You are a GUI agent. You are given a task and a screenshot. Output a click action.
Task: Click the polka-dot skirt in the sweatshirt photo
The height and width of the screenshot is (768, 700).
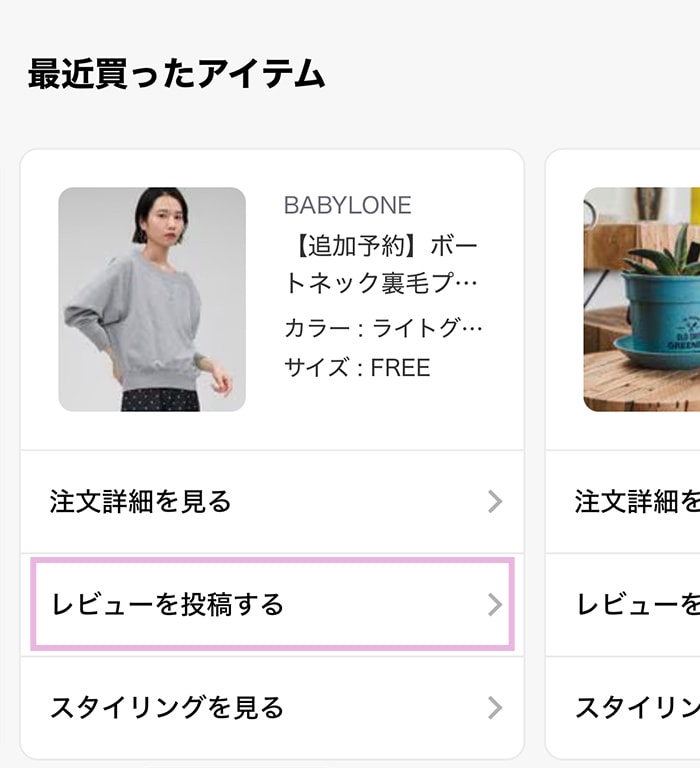(160, 399)
